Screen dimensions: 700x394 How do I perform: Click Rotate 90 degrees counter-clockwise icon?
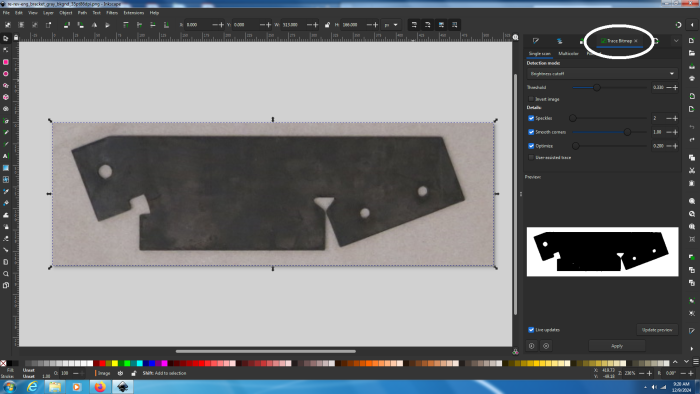click(x=67, y=25)
